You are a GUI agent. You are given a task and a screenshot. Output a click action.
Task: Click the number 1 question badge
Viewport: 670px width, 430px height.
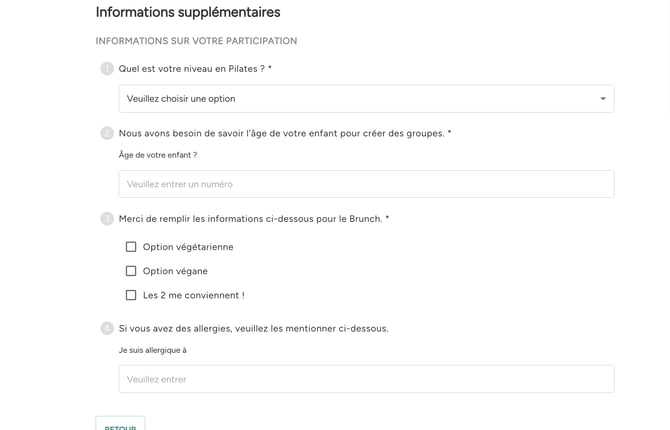(107, 68)
